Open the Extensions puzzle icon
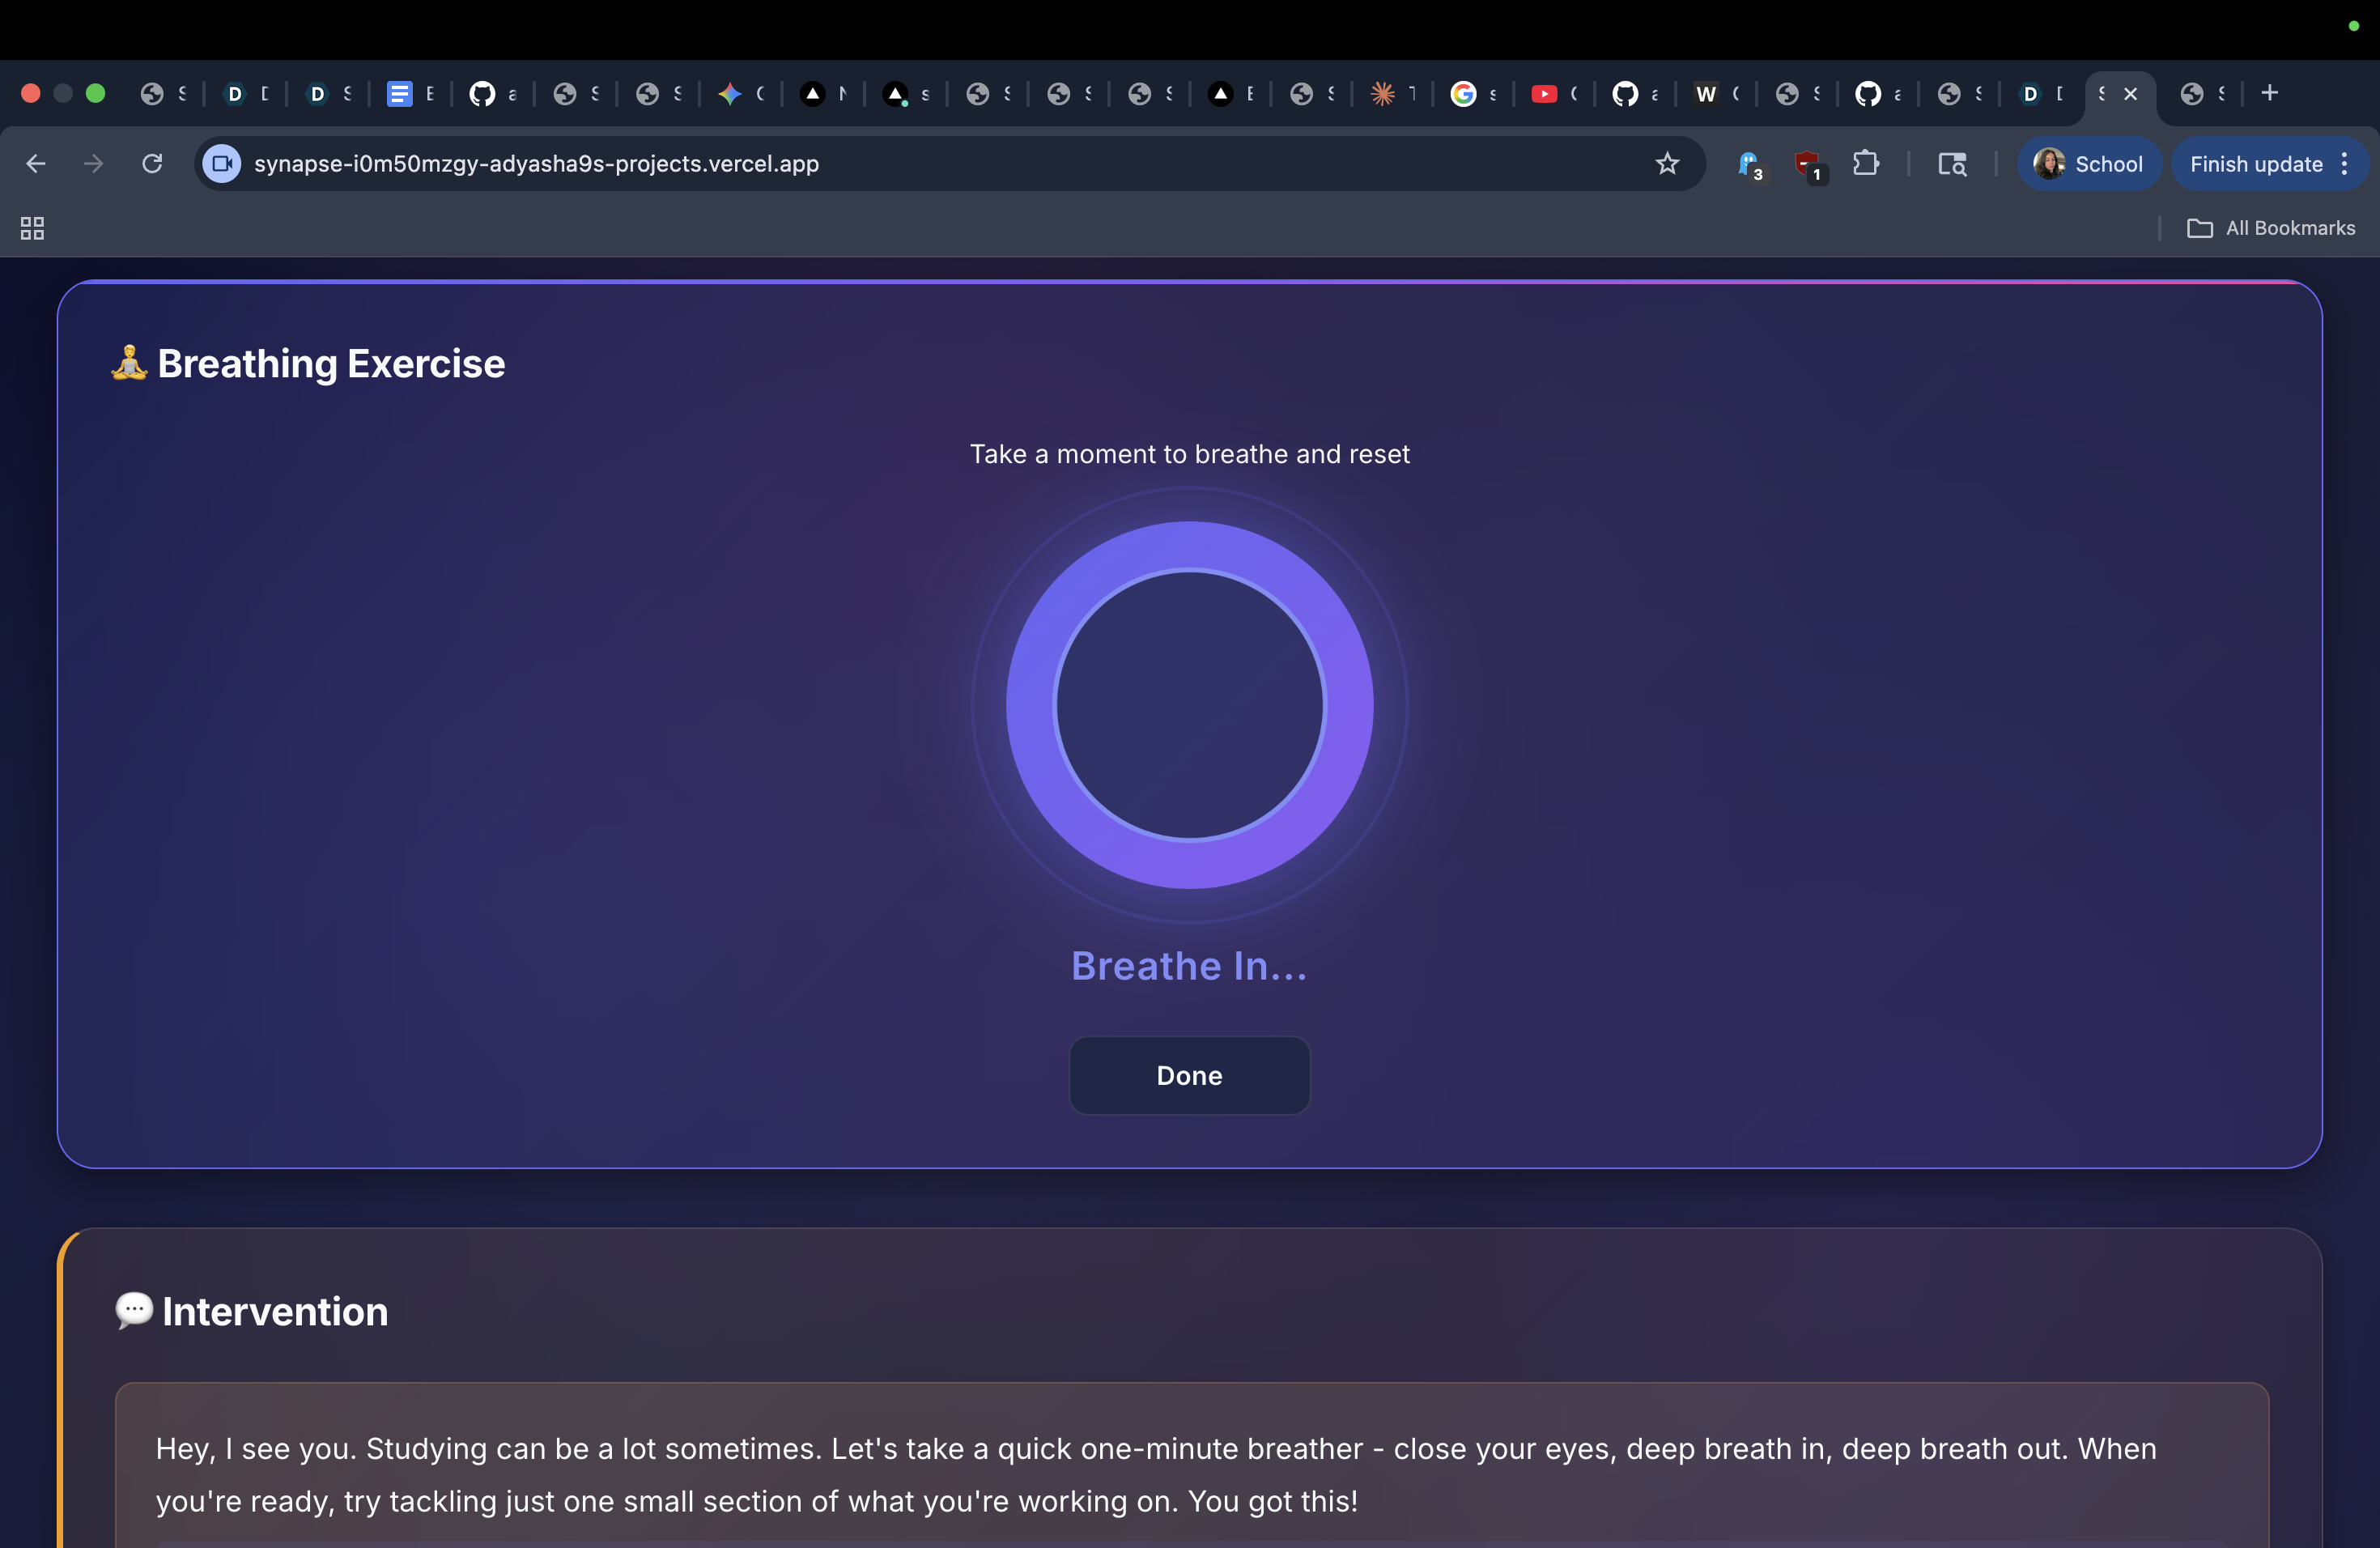 1865,164
